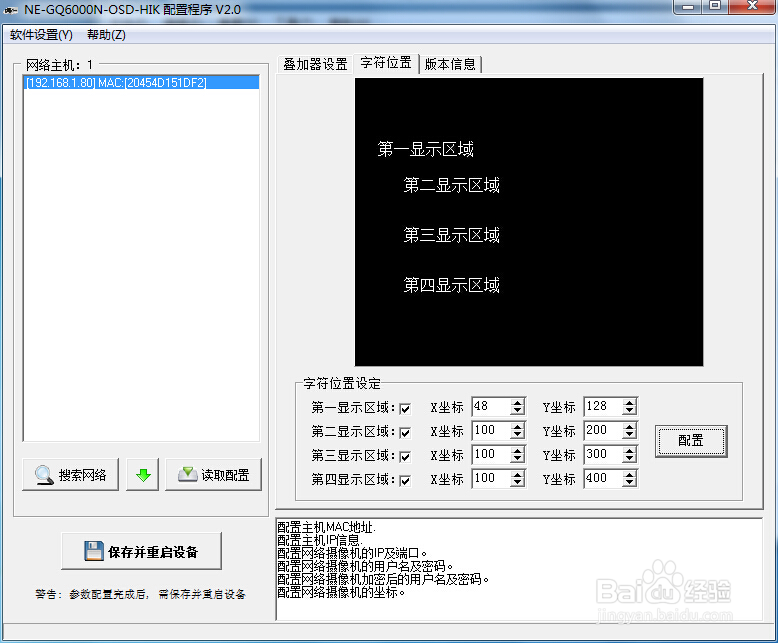Open the 帮助(Z) menu
This screenshot has height=643, width=778.
pyautogui.click(x=106, y=35)
